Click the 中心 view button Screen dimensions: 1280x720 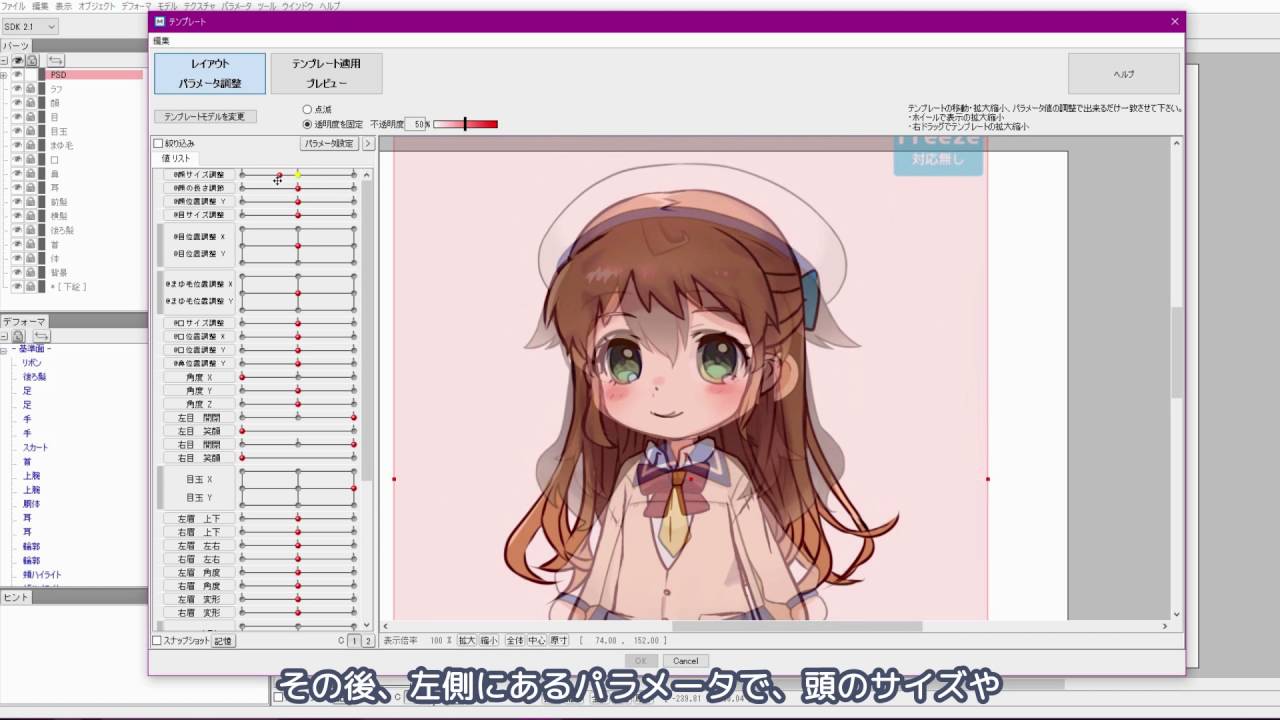[536, 640]
